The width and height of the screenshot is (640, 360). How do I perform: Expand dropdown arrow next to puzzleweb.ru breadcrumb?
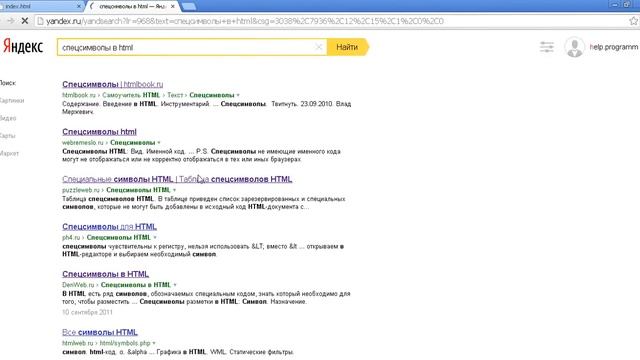click(x=174, y=190)
